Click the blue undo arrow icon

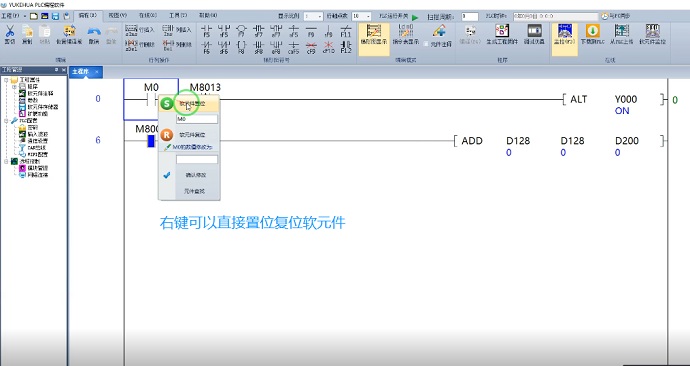(x=94, y=32)
